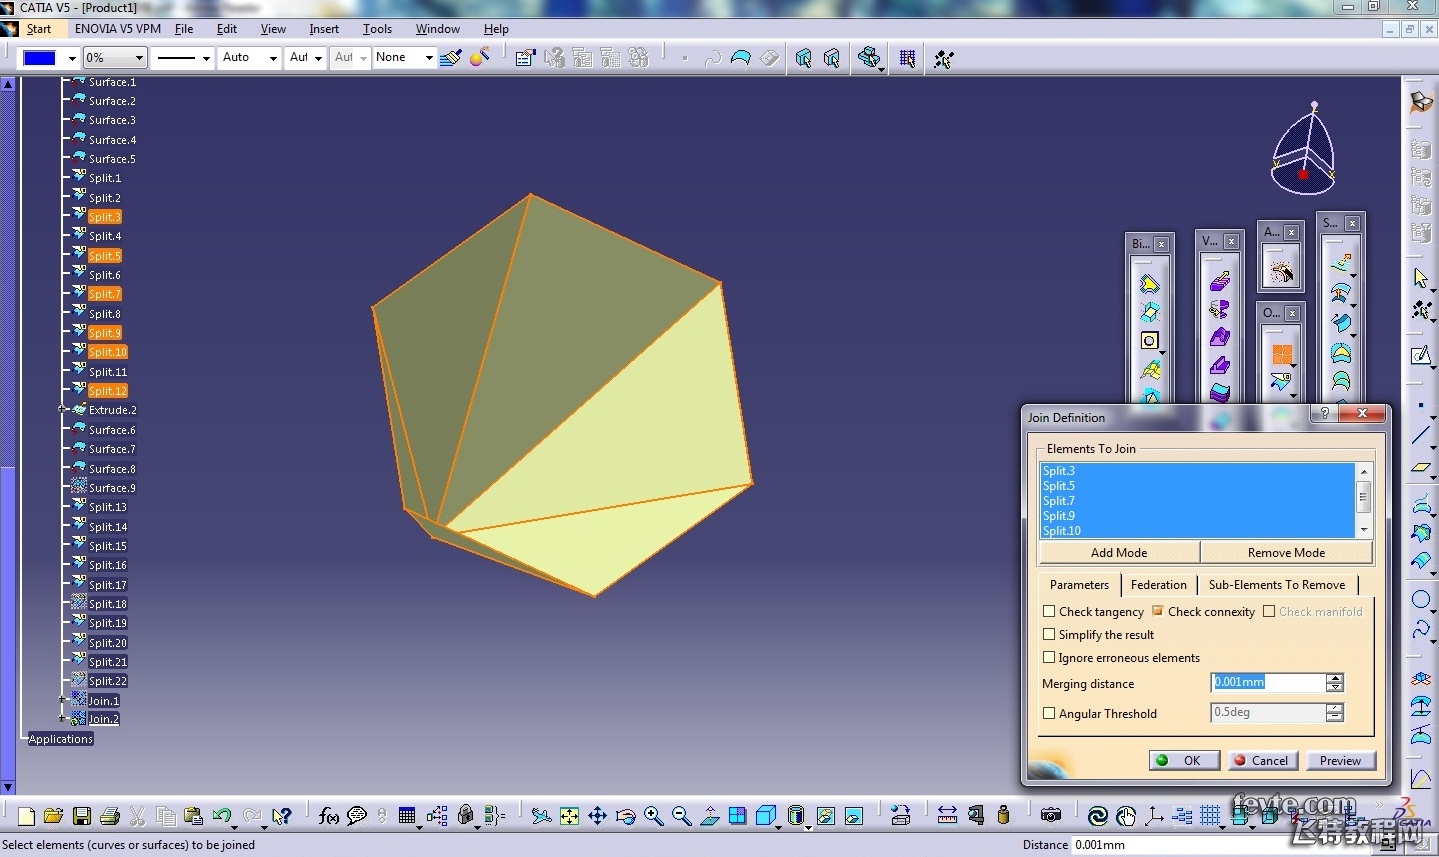Image resolution: width=1439 pixels, height=857 pixels.
Task: Click the Print icon in bottom toolbar
Action: tap(110, 816)
